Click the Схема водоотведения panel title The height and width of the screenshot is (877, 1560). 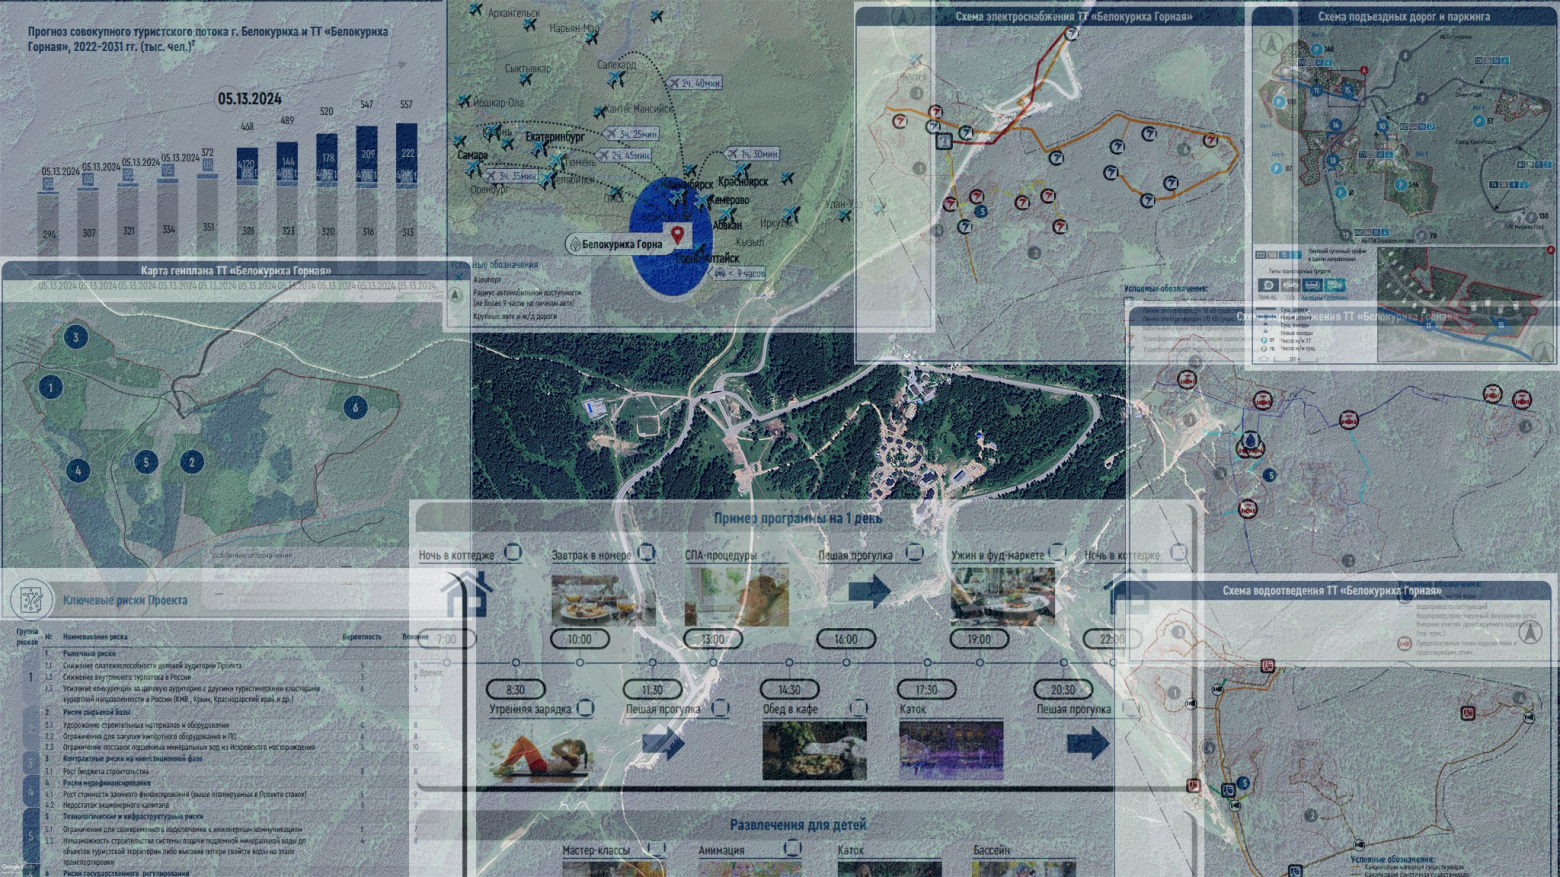1332,591
